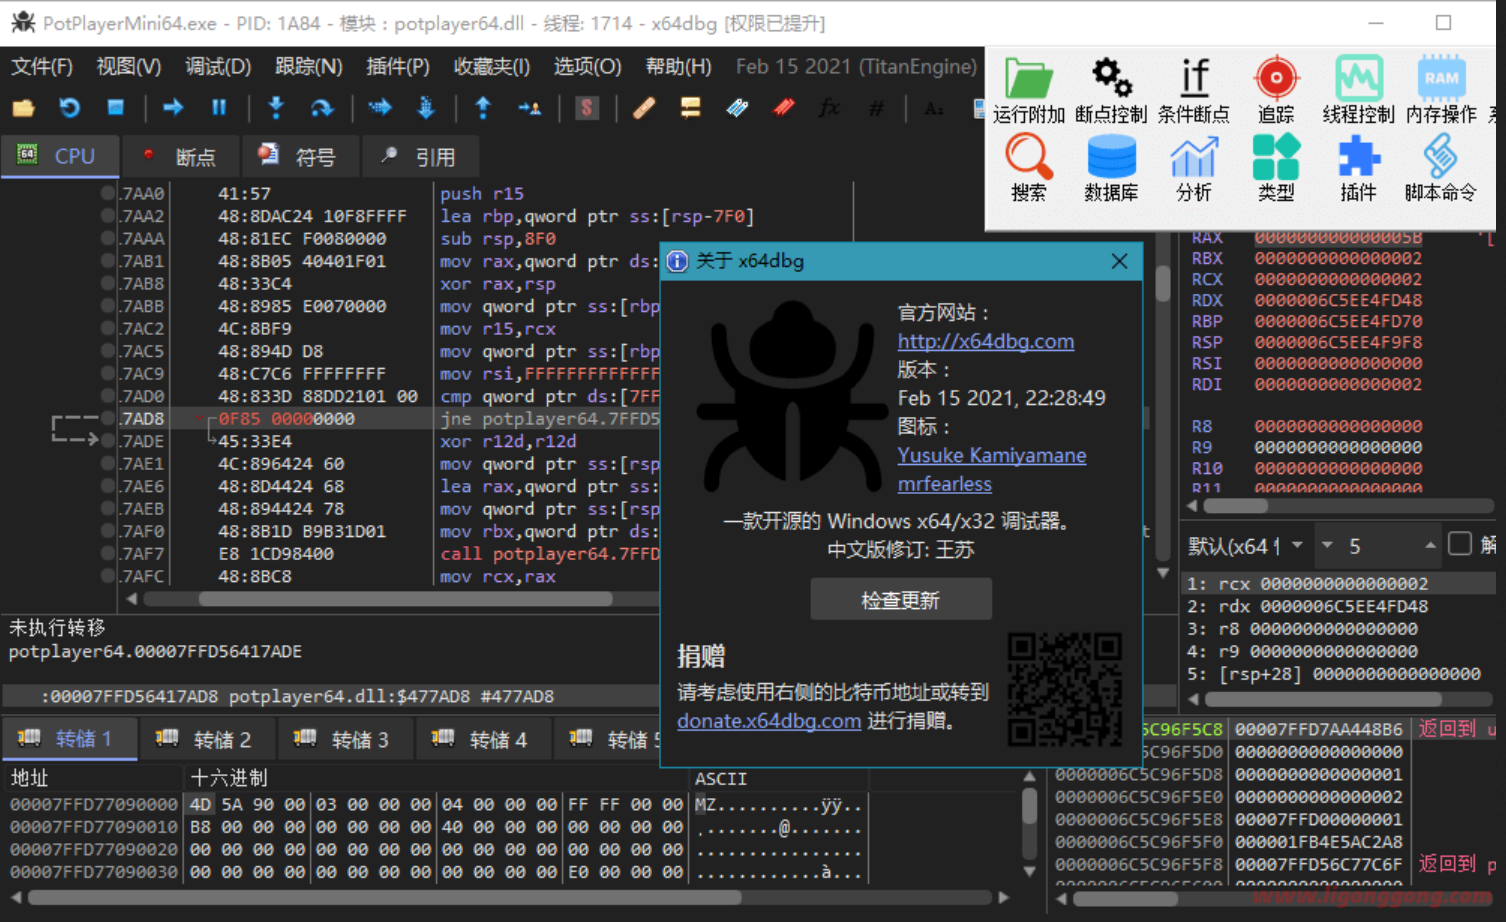The image size is (1506, 922).
Task: Open the 追踪 target icon
Action: click(x=1275, y=90)
